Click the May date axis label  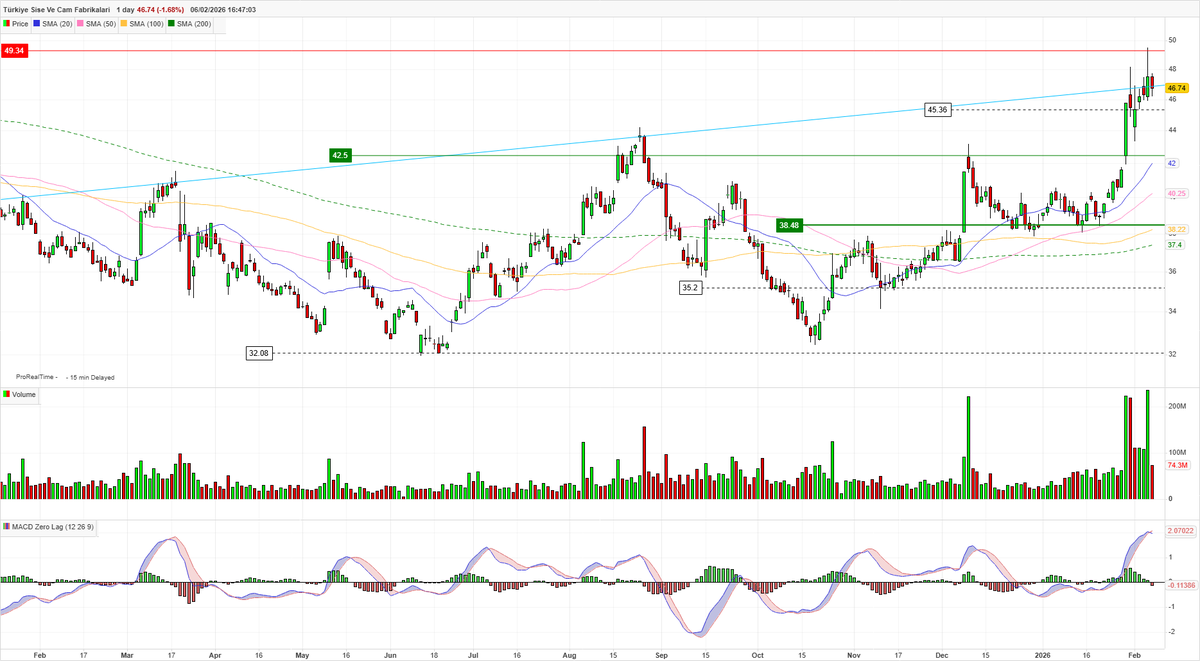click(x=303, y=654)
